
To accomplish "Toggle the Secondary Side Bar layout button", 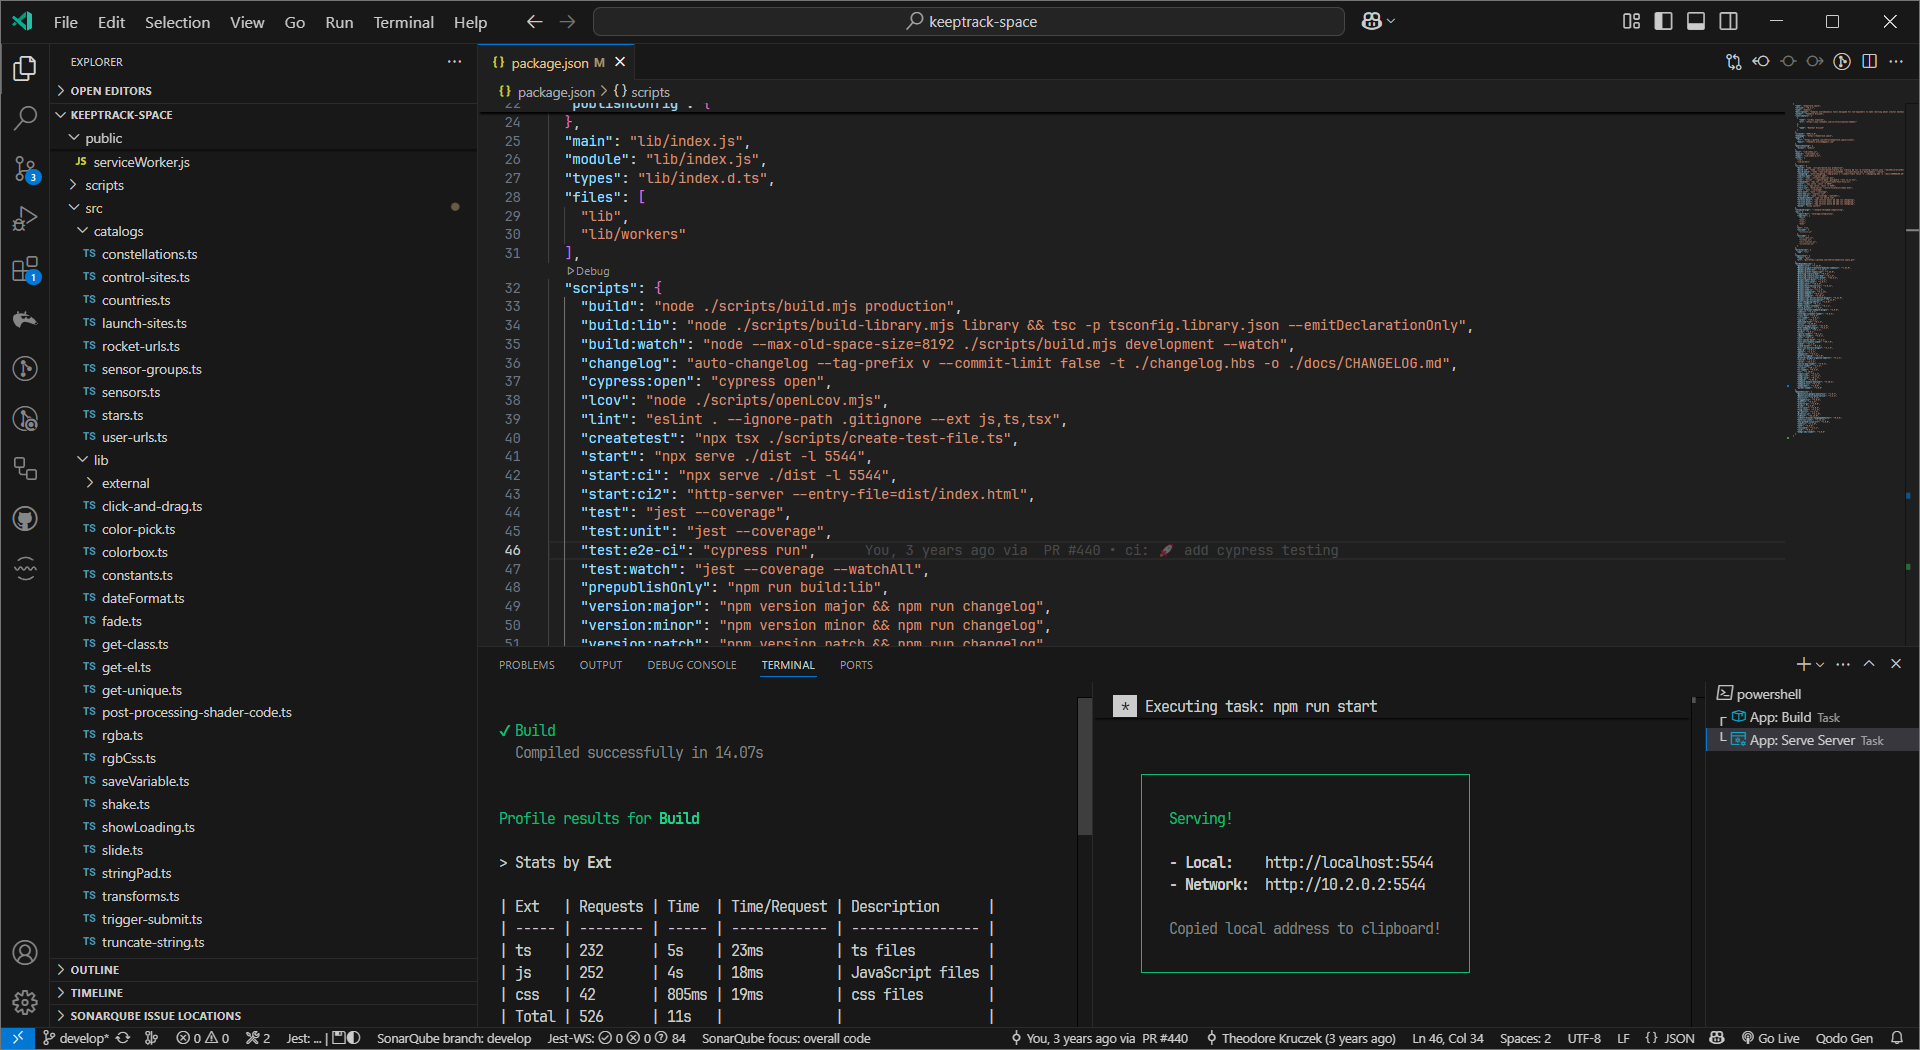I will point(1728,21).
